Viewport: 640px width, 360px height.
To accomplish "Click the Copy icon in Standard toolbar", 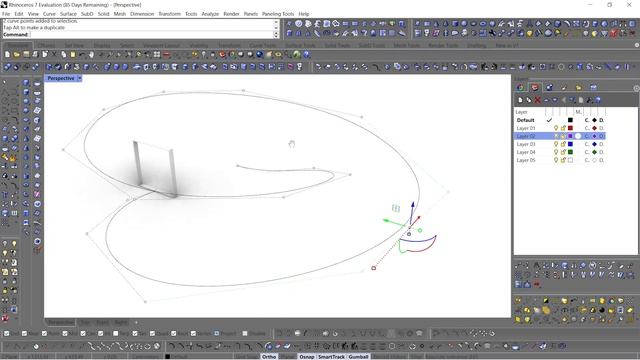I will (63, 54).
